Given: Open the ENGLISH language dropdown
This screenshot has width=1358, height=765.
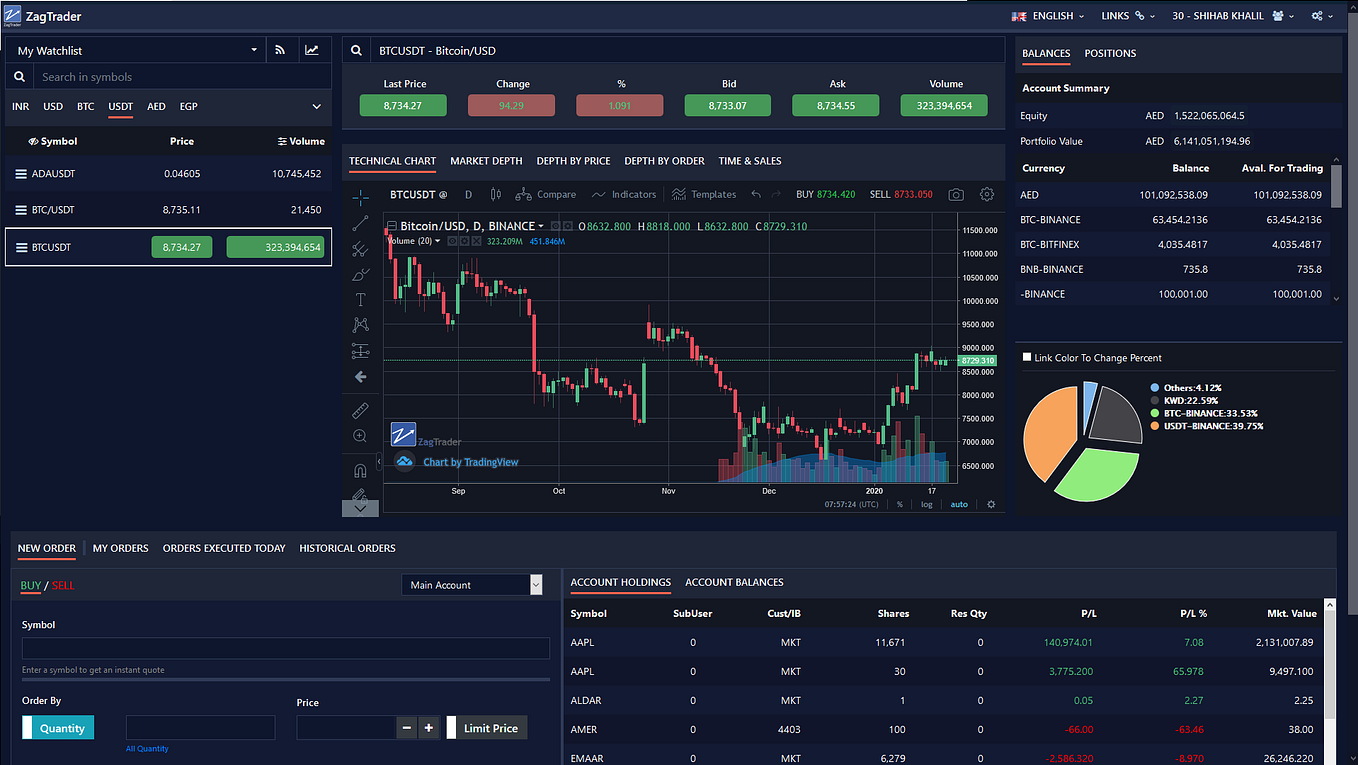Looking at the screenshot, I should click(1047, 15).
